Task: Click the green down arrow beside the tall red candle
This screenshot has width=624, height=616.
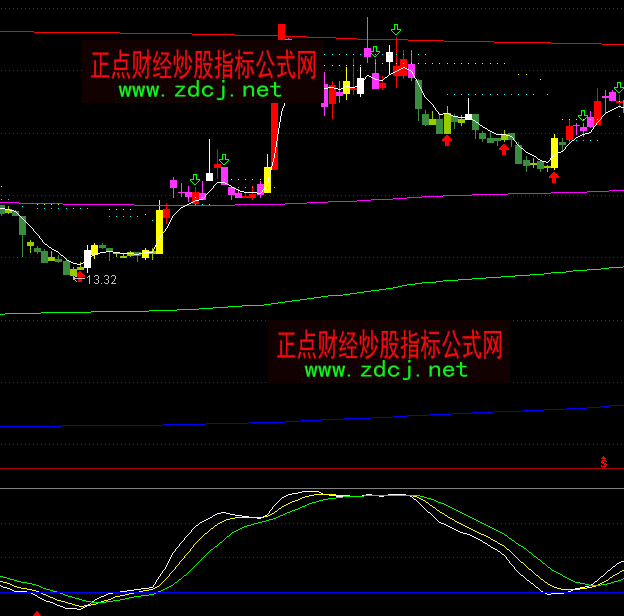Action: pyautogui.click(x=223, y=159)
